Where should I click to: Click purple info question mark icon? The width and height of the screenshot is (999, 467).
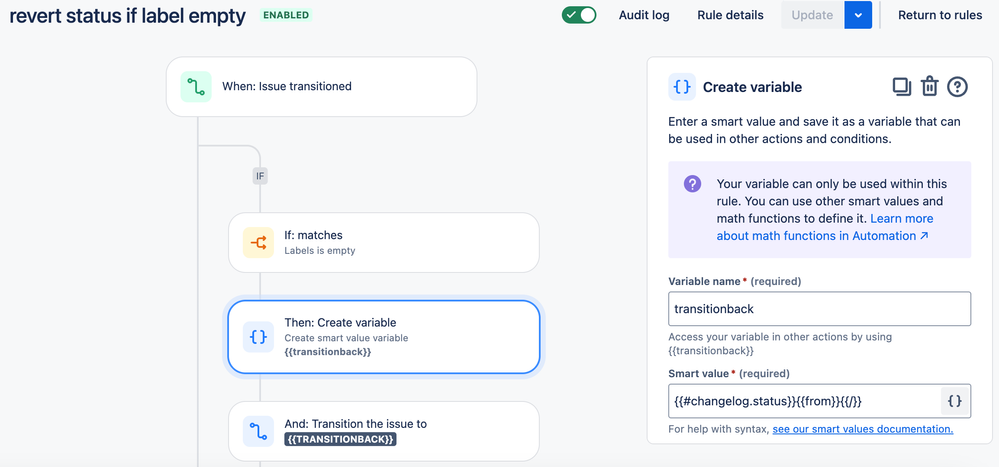tap(693, 184)
